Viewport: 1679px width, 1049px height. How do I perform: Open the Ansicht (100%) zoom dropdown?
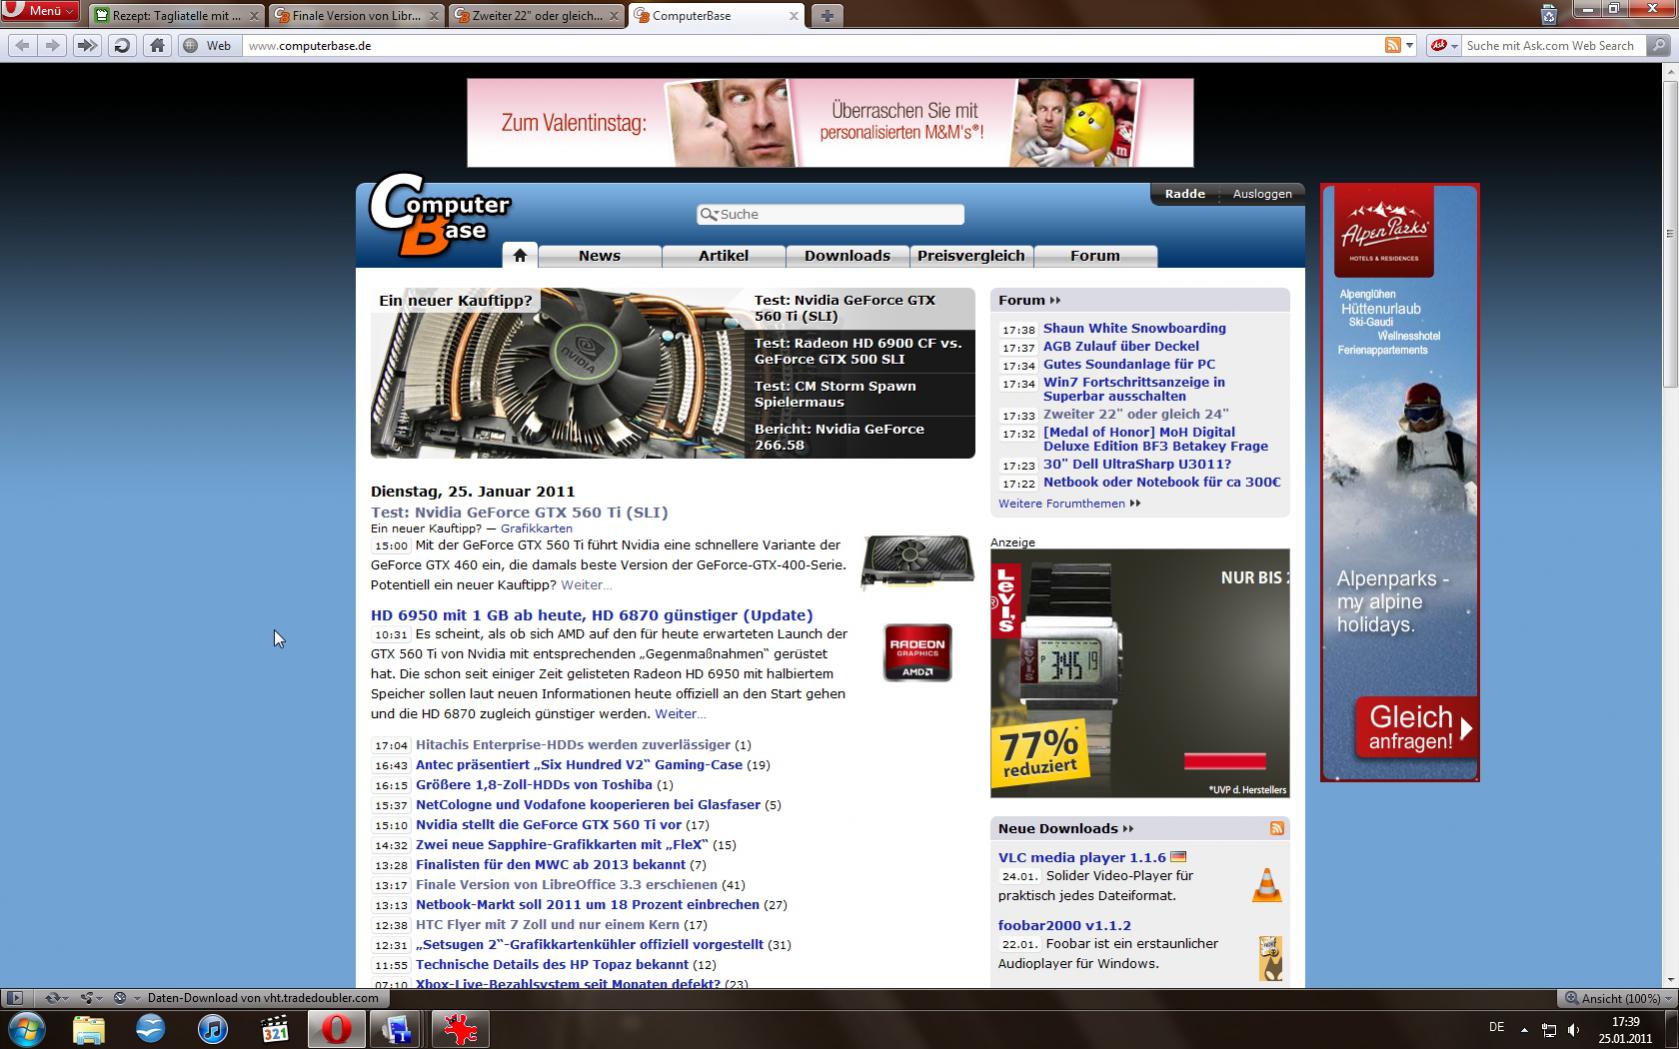(x=1618, y=998)
